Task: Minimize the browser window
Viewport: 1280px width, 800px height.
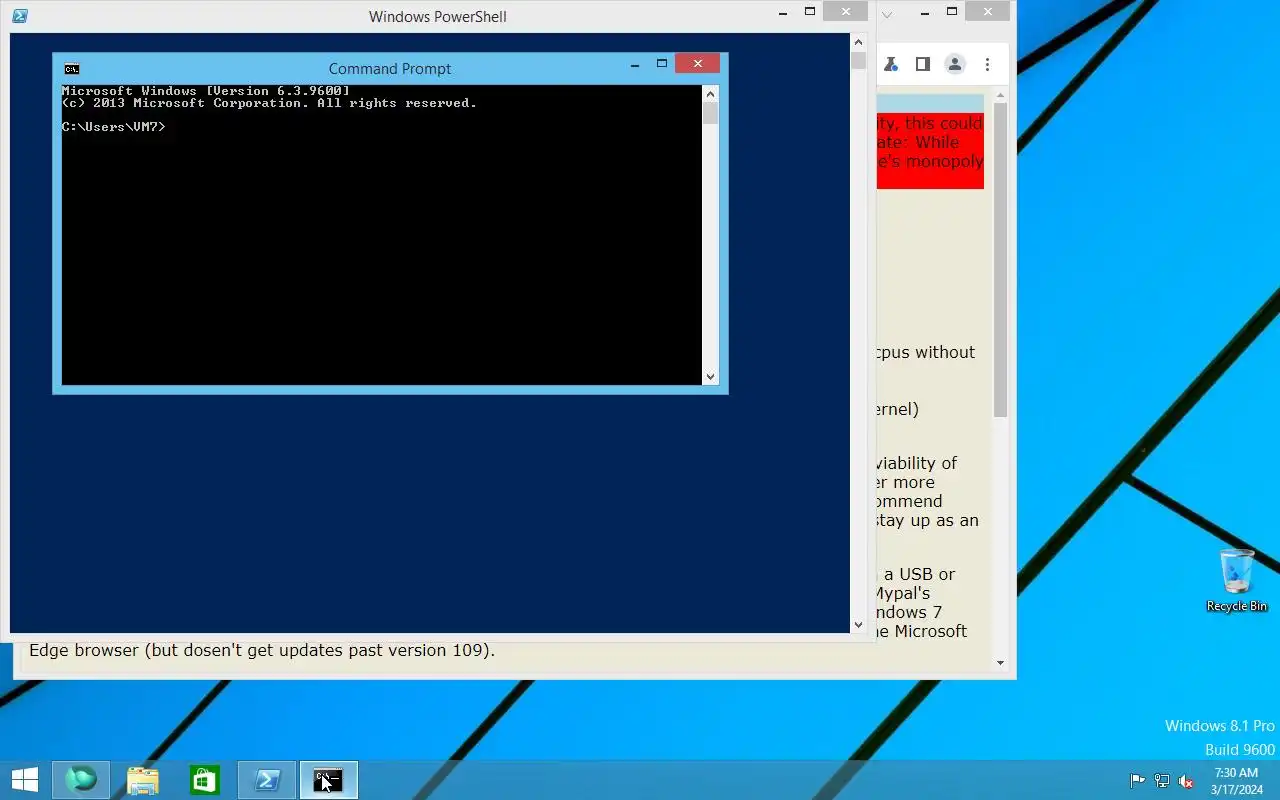Action: coord(926,13)
